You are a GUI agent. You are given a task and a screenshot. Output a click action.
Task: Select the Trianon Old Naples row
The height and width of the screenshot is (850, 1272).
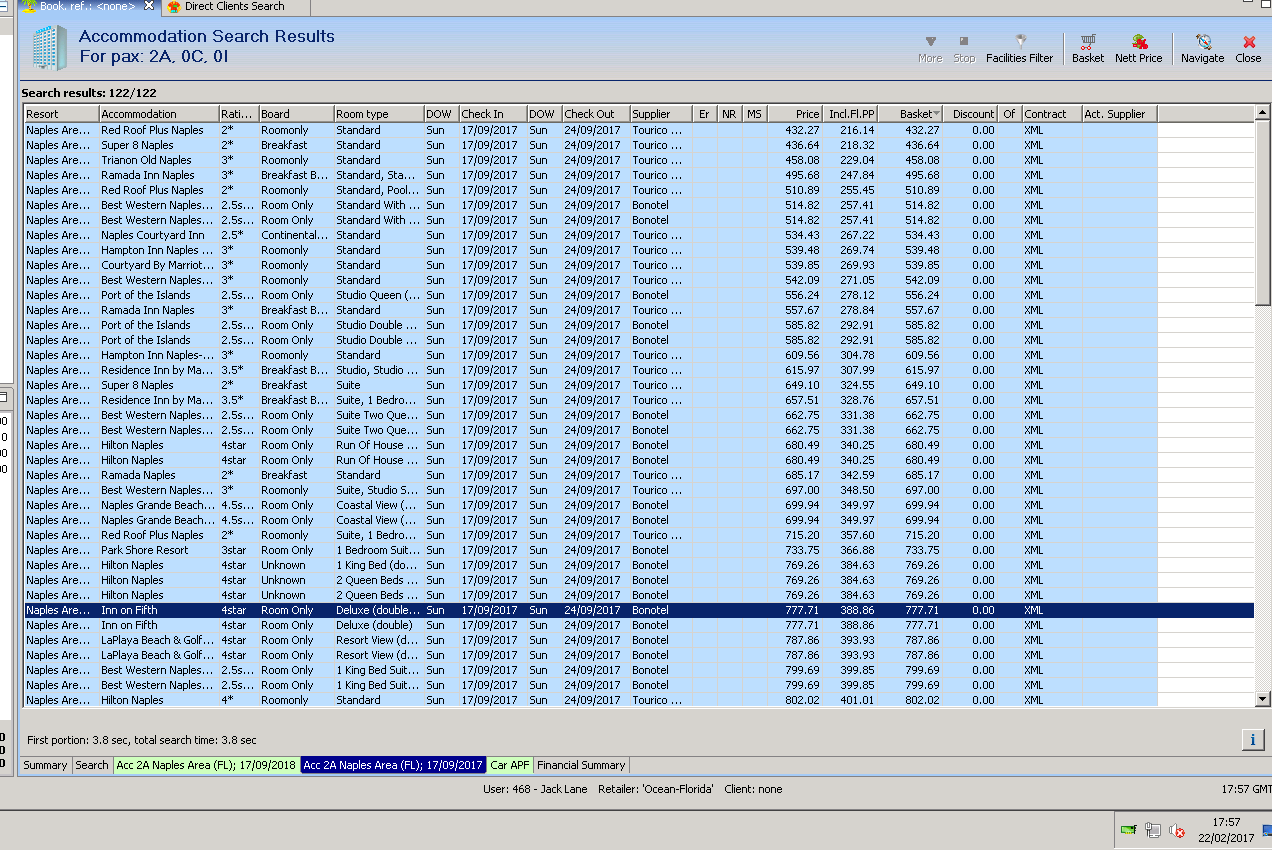tap(146, 160)
